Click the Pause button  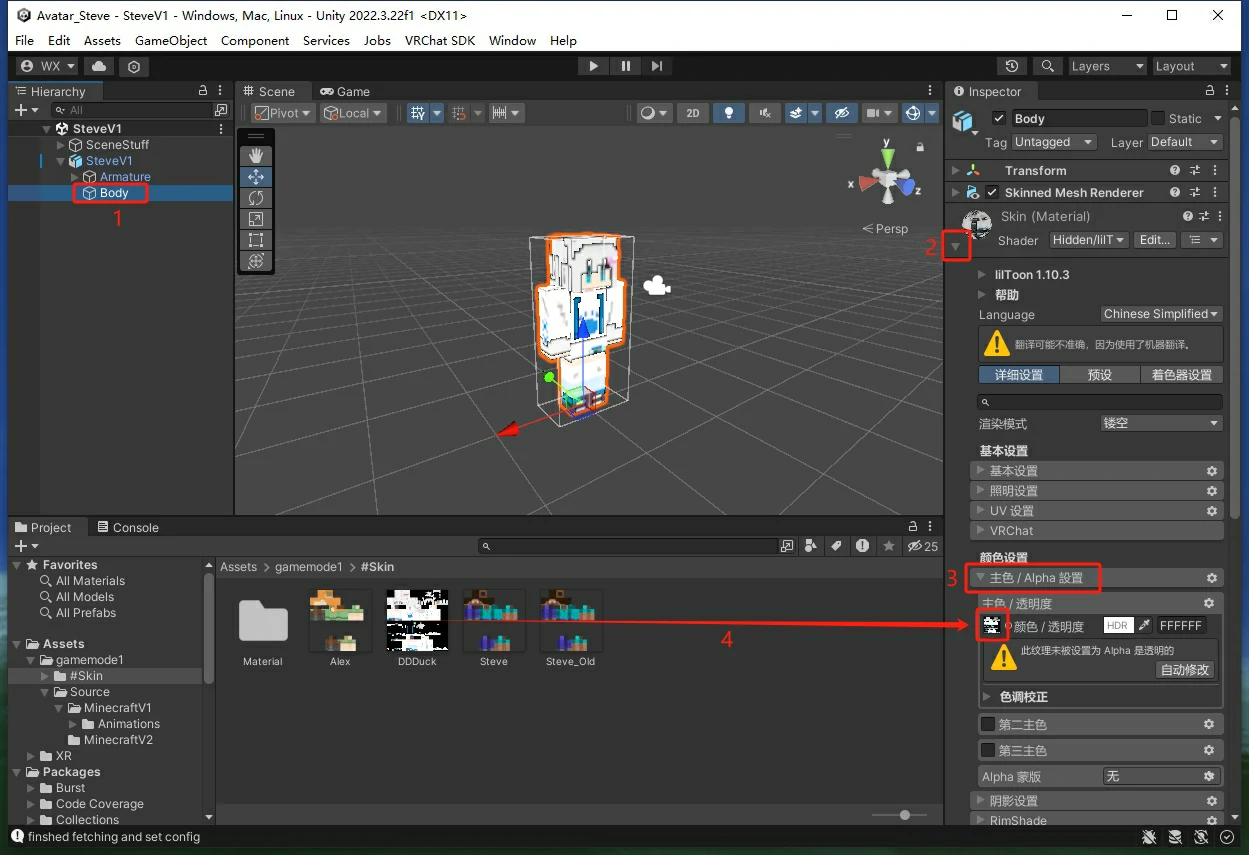click(x=626, y=66)
